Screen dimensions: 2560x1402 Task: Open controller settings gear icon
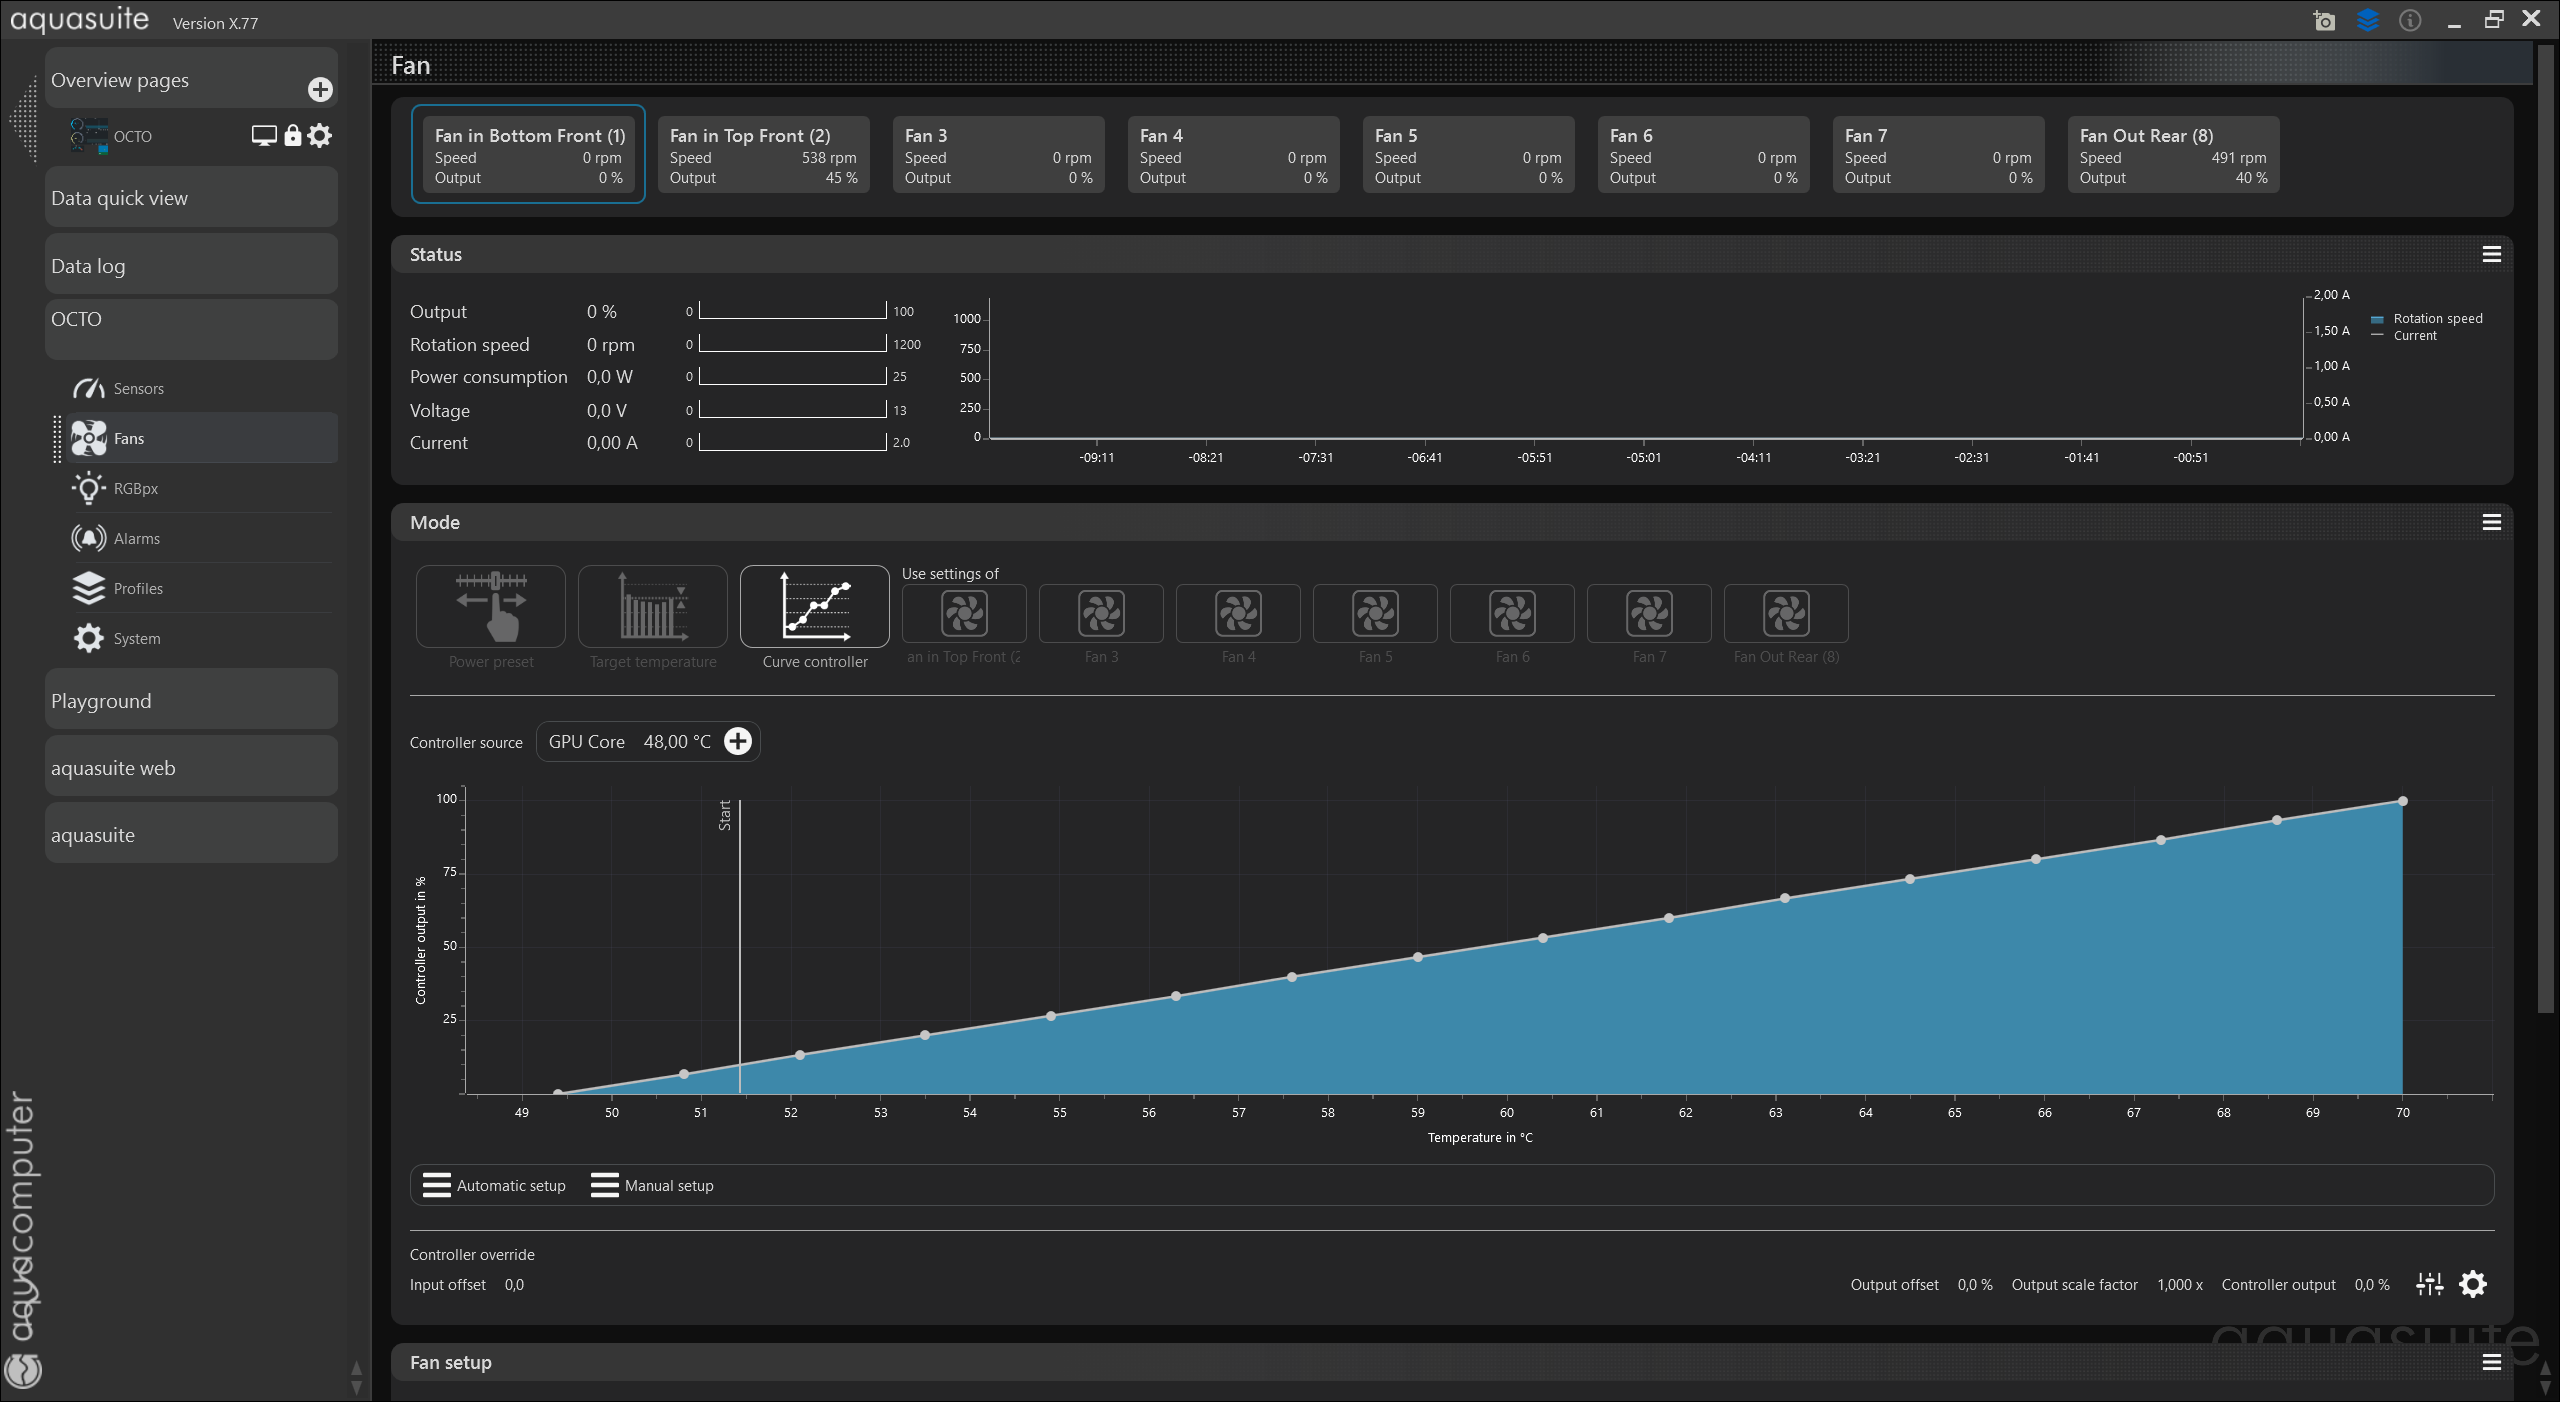pos(2473,1284)
